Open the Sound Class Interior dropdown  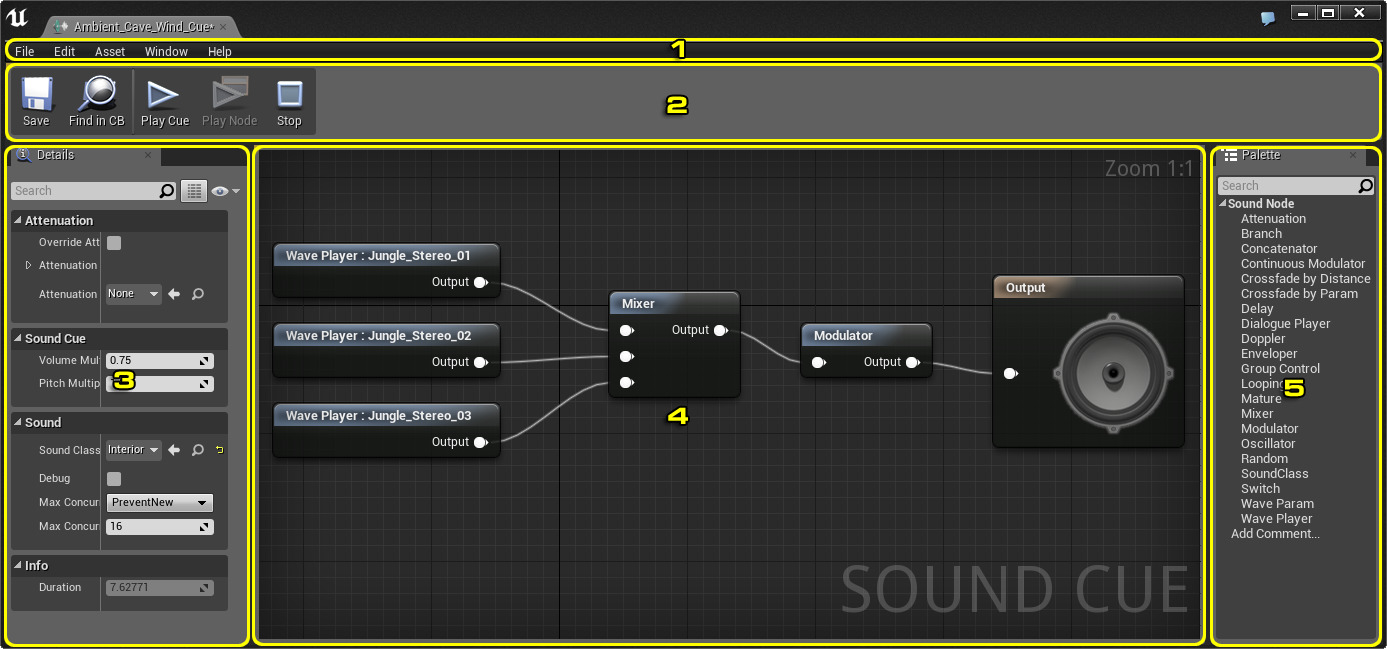click(x=132, y=450)
